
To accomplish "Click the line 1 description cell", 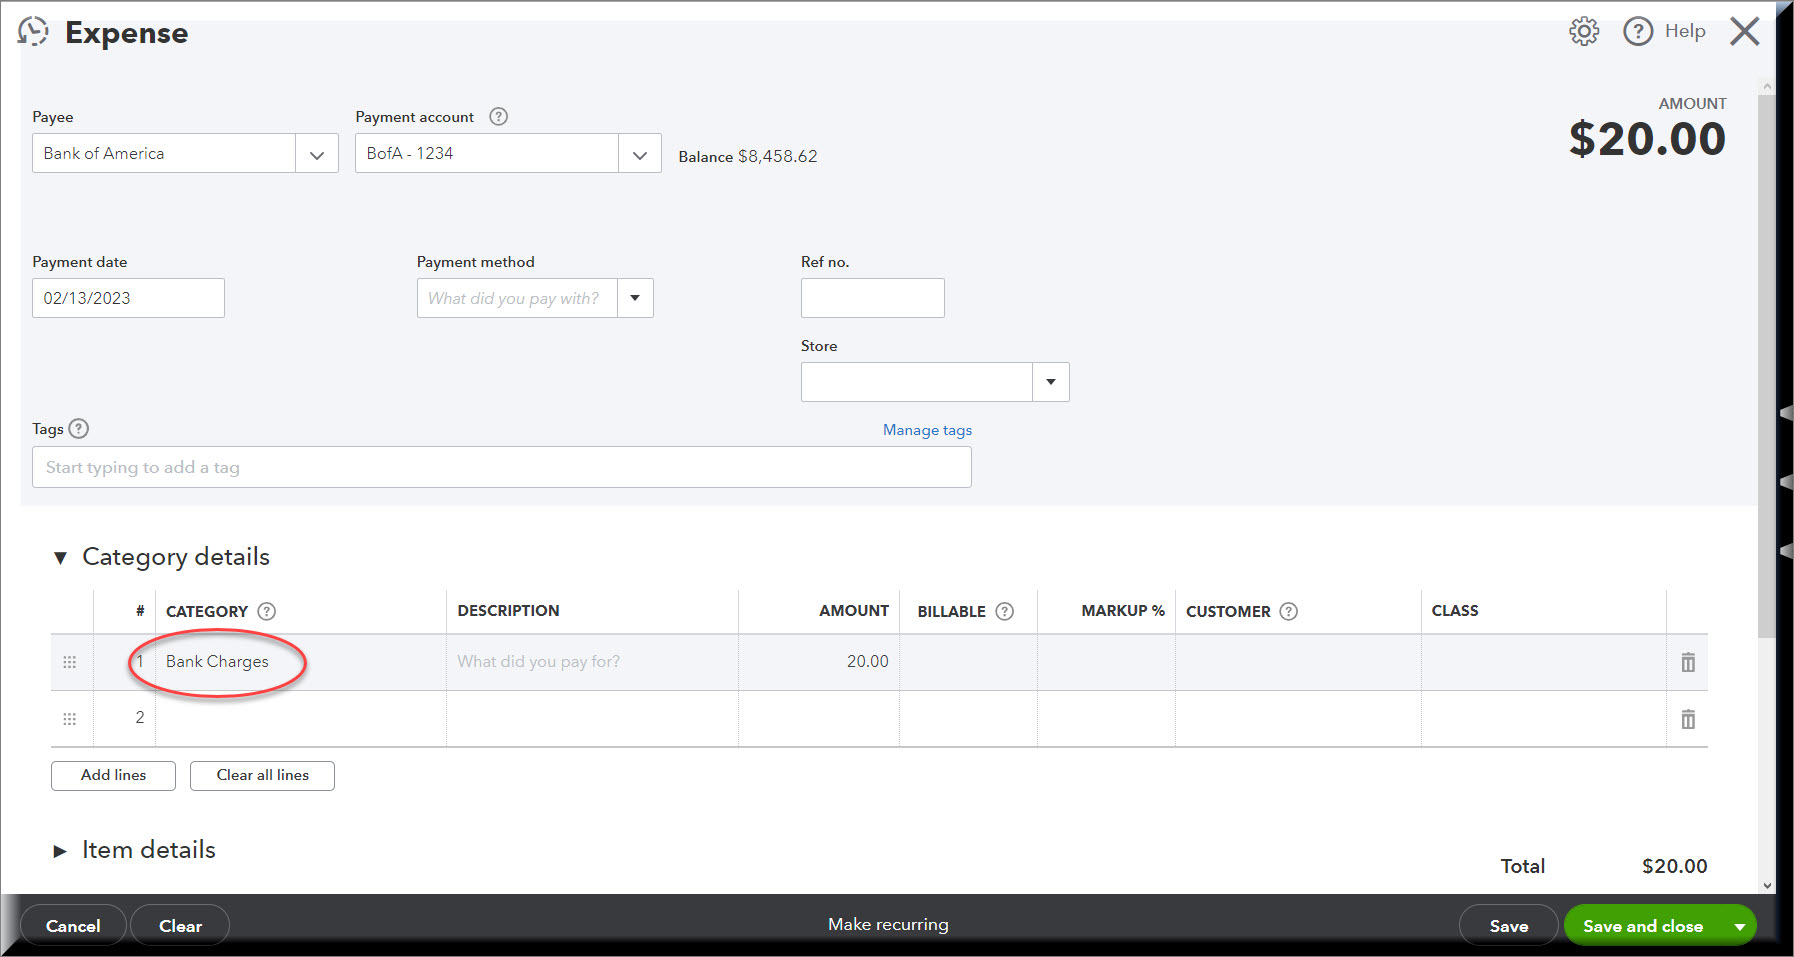I will tap(592, 662).
